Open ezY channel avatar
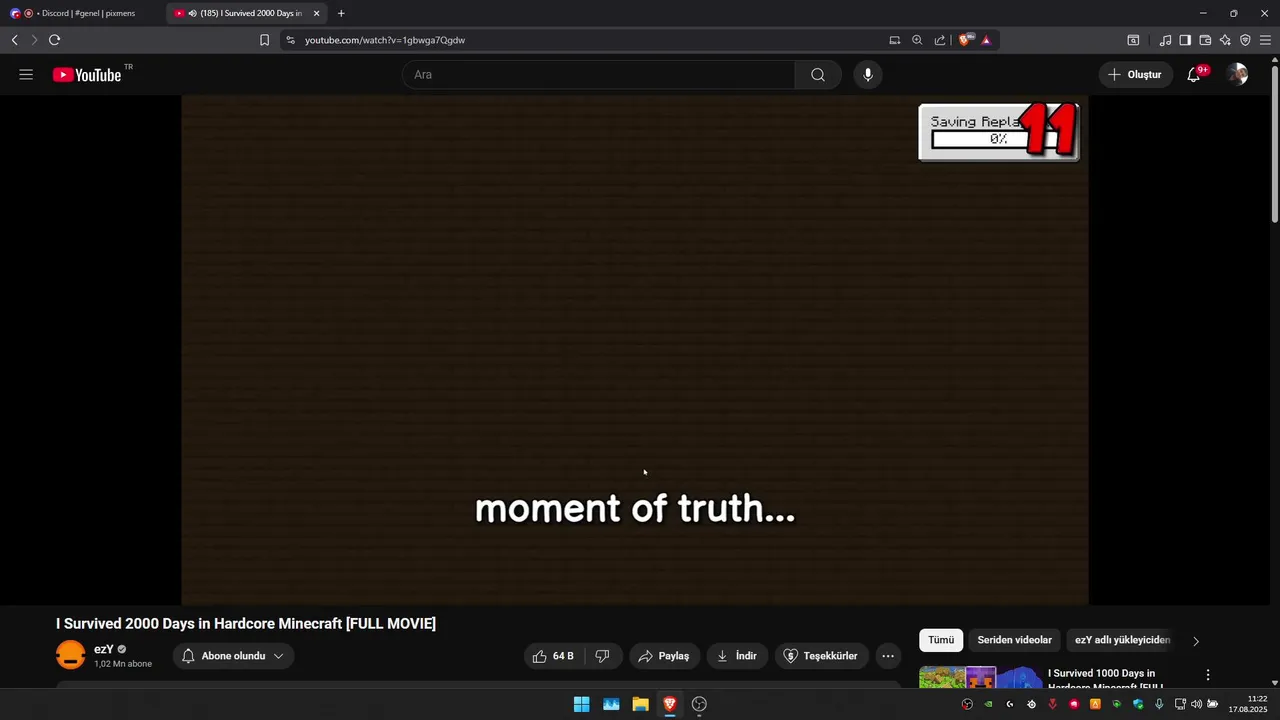Screen dimensions: 1280x720 [x=71, y=656]
